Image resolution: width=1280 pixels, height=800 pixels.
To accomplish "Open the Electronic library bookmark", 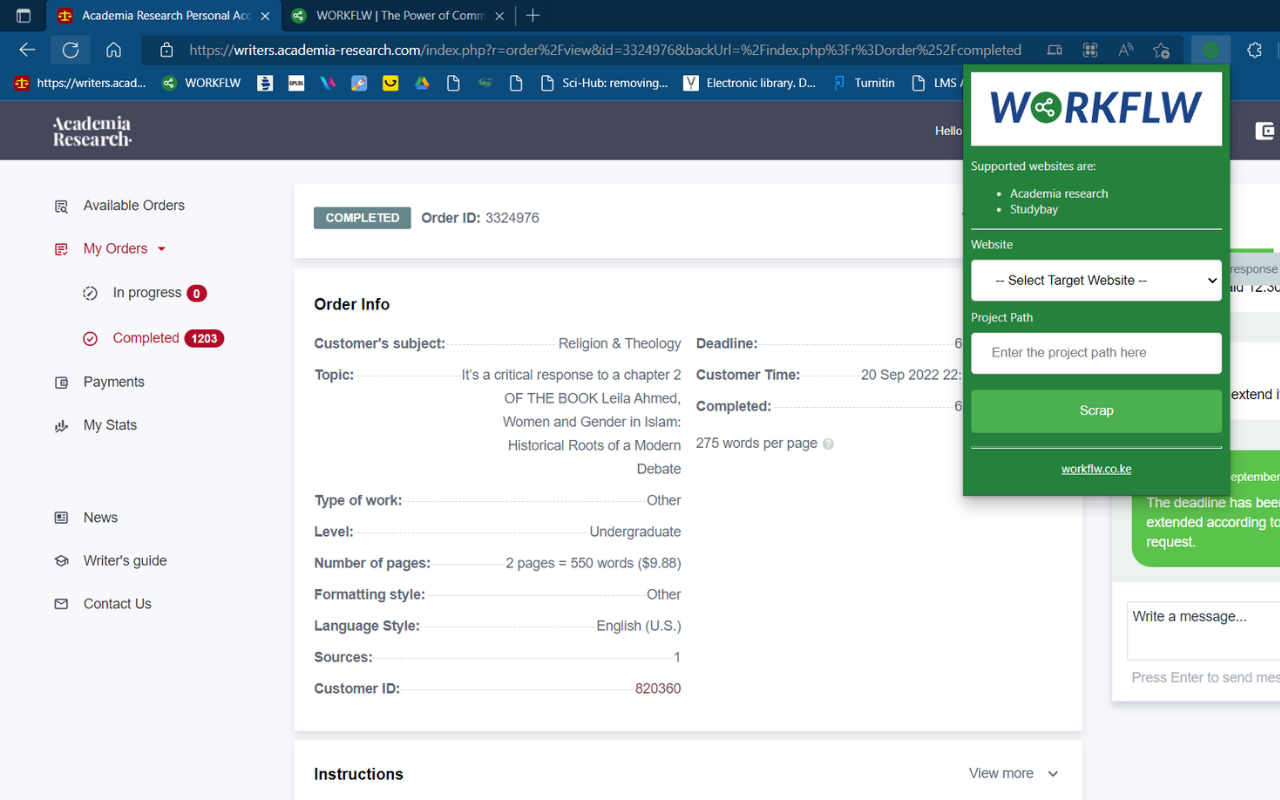I will click(749, 83).
